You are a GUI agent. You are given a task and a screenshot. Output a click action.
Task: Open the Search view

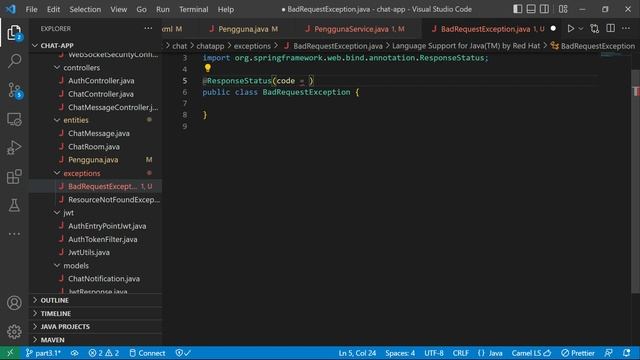pyautogui.click(x=14, y=61)
